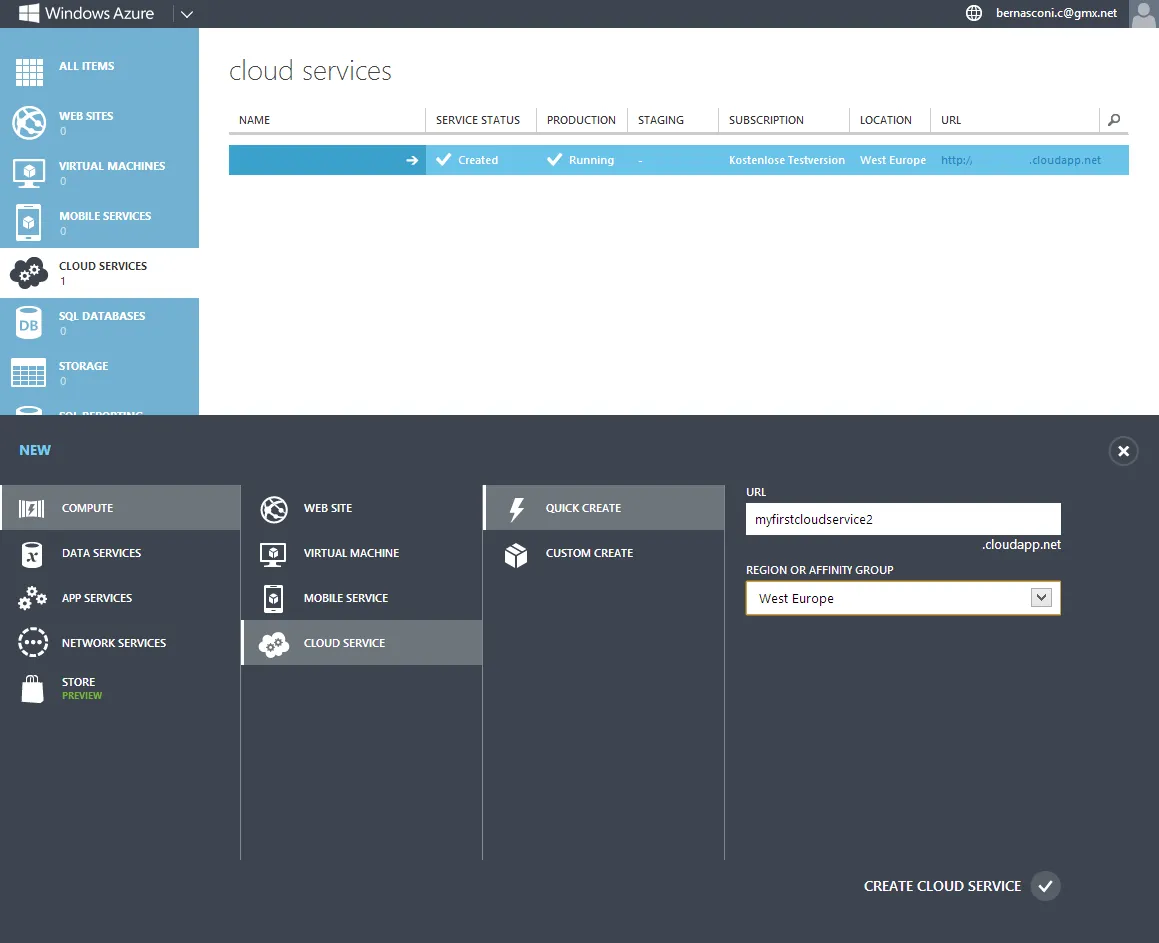Open the http cloudapp.net URL link

click(1021, 160)
